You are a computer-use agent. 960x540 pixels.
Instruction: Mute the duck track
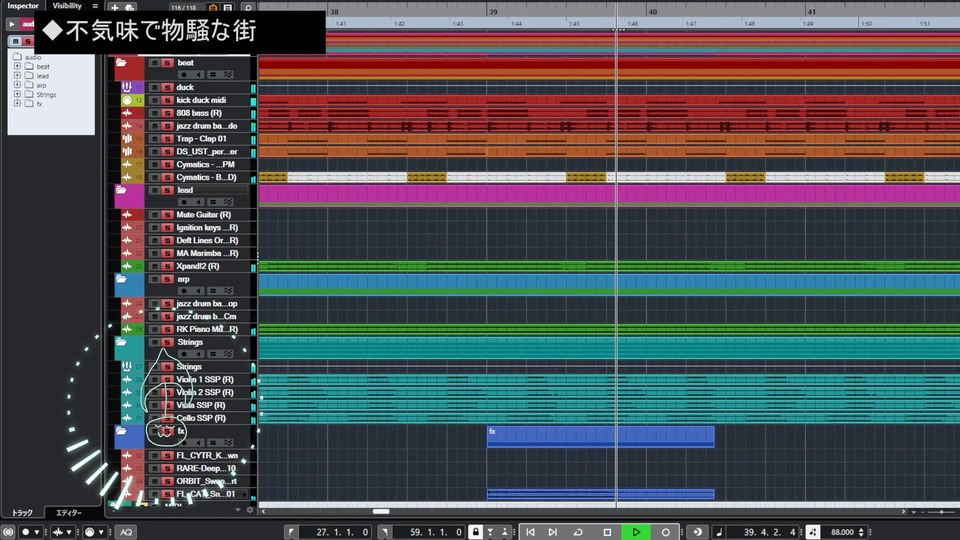154,88
